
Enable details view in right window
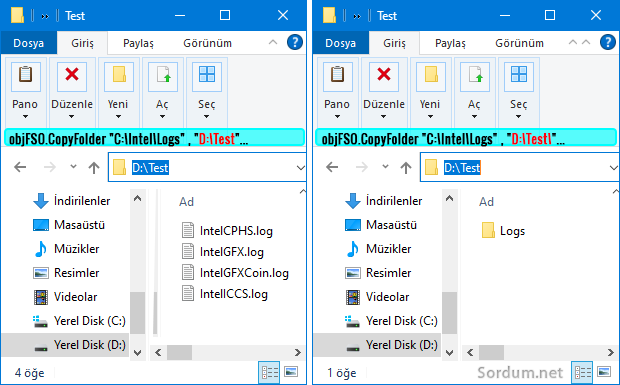click(582, 372)
